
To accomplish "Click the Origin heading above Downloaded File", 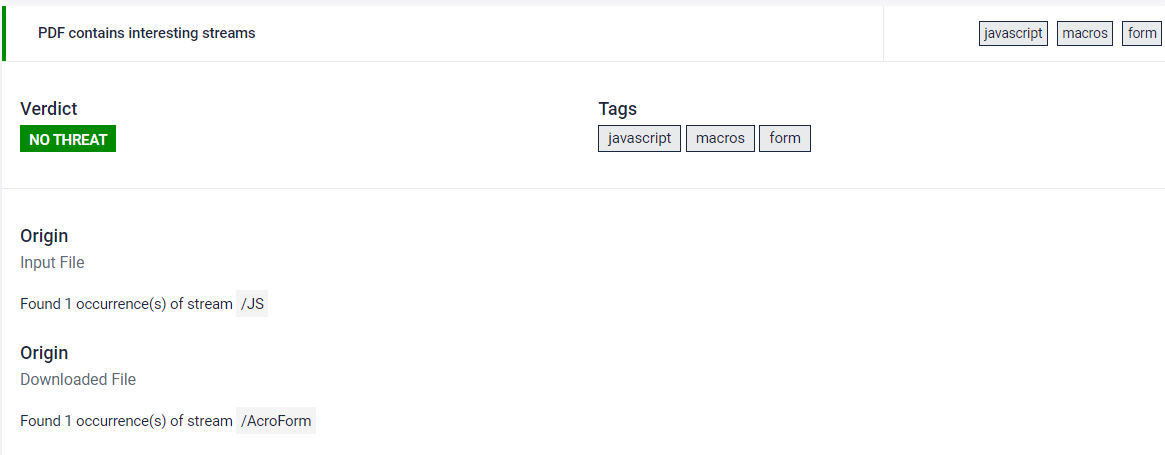I will click(x=44, y=353).
